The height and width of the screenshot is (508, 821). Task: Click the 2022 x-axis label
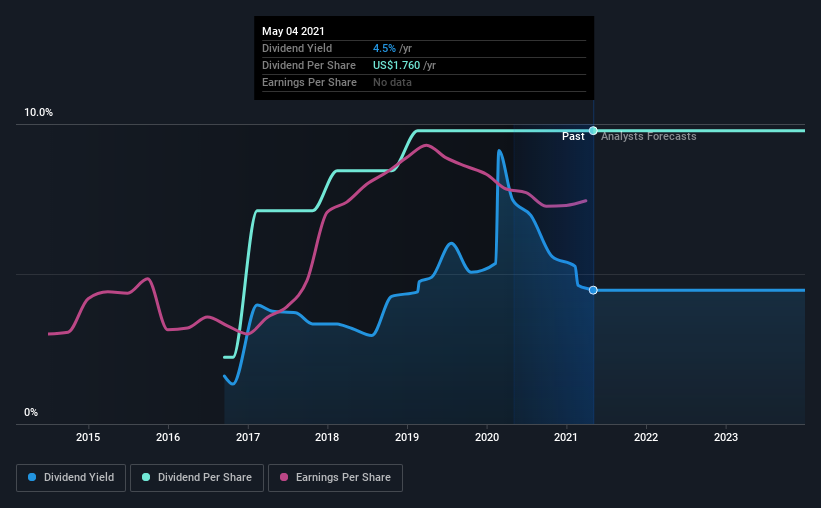(x=646, y=437)
